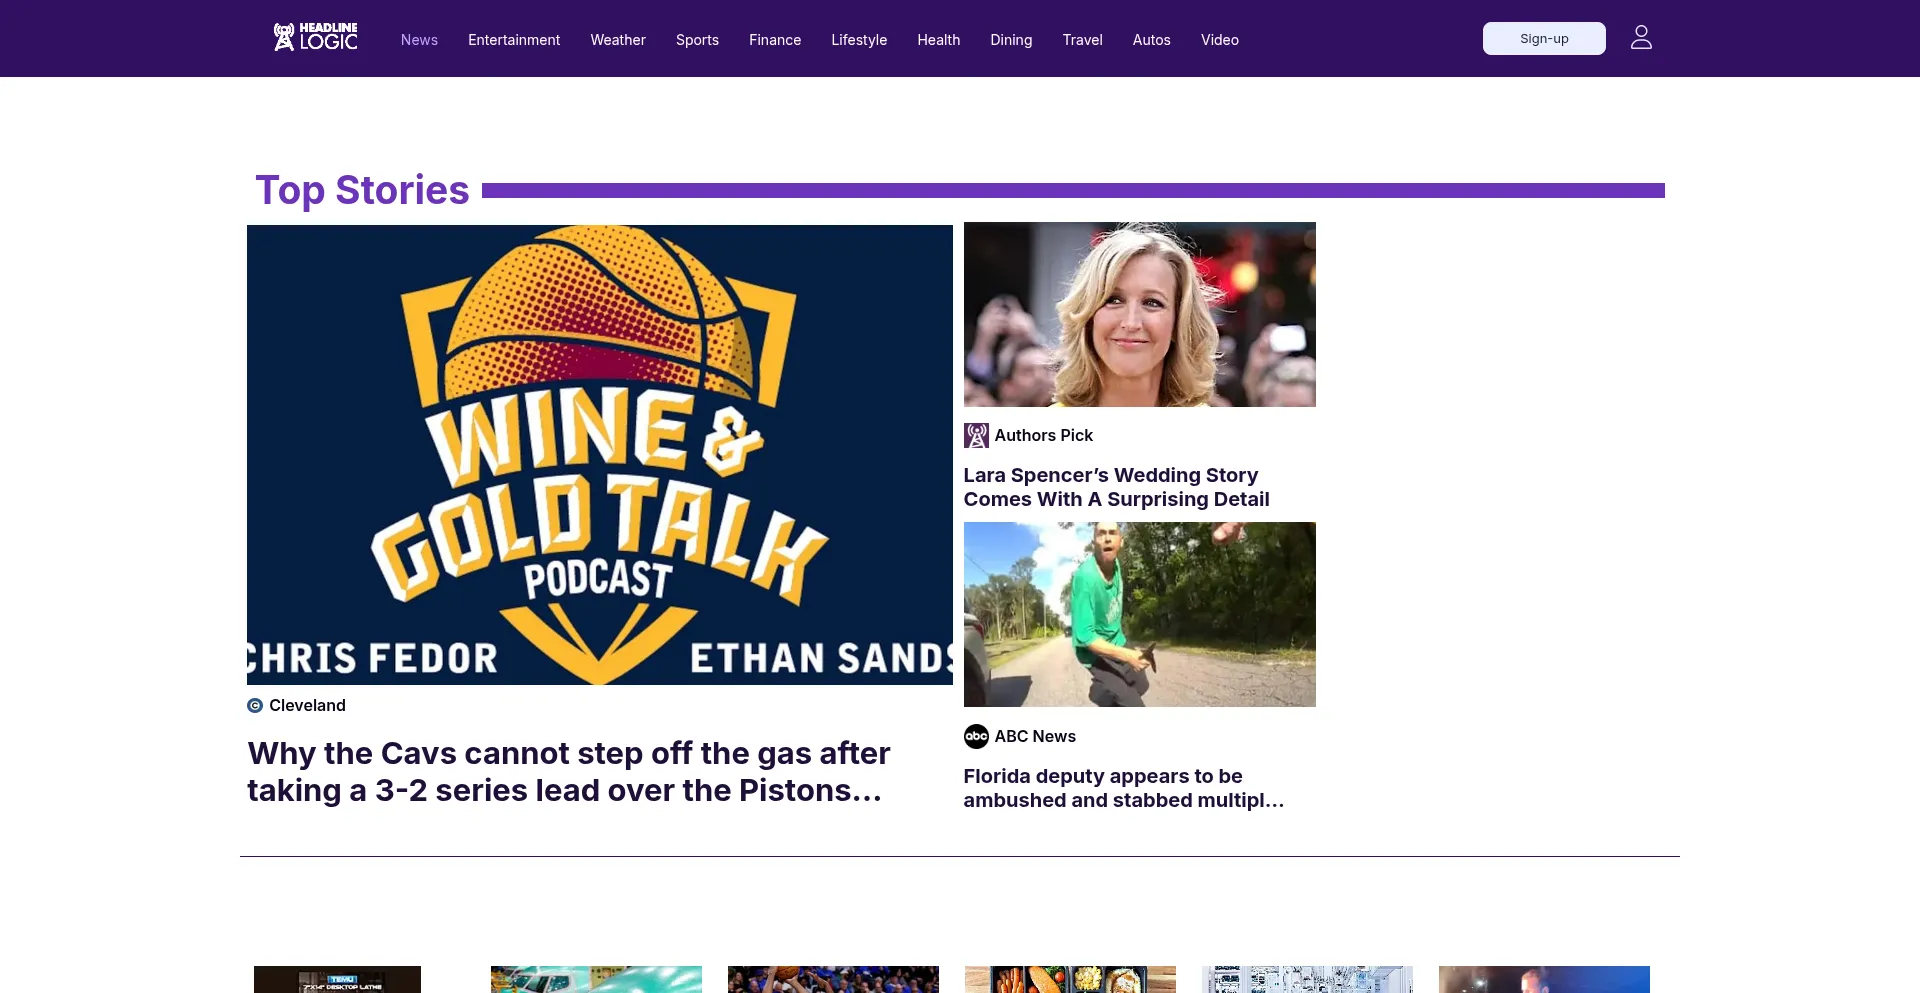Viewport: 1920px width, 993px height.
Task: Open the Wine & Gold Talk Podcast image
Action: tap(600, 455)
